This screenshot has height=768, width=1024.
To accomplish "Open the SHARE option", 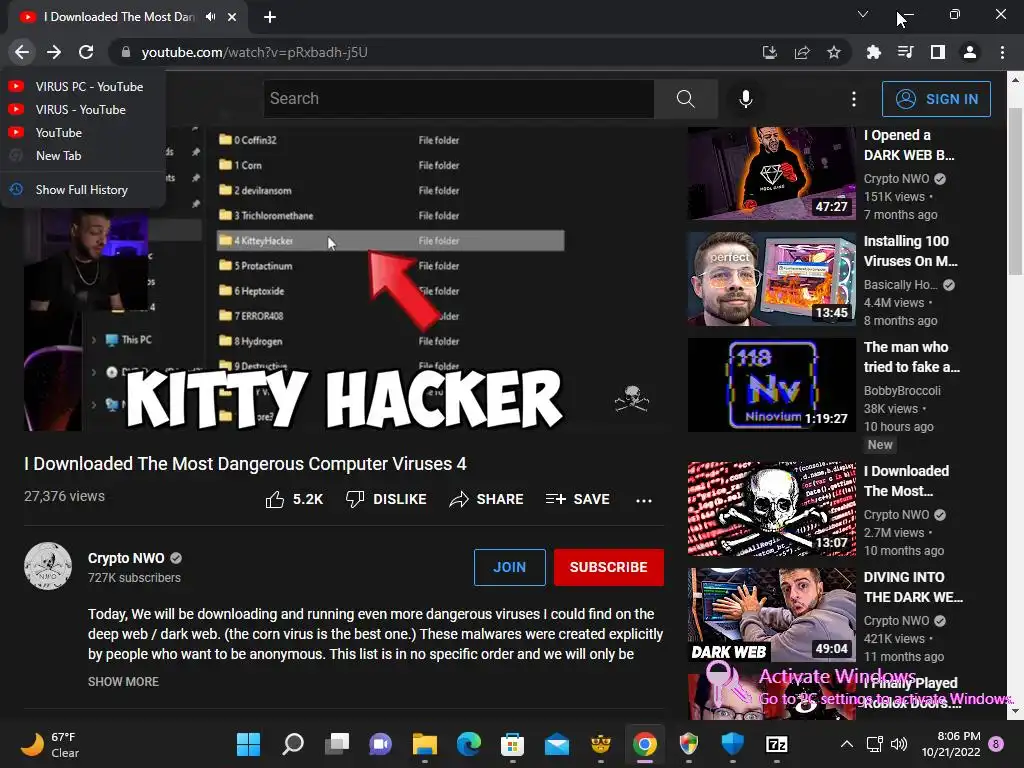I will (487, 500).
